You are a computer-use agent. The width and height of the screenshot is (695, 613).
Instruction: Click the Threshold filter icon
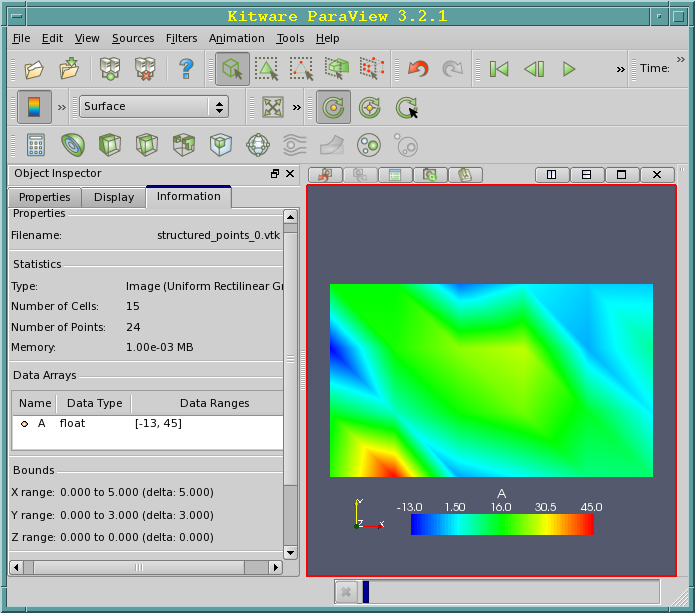coord(184,145)
